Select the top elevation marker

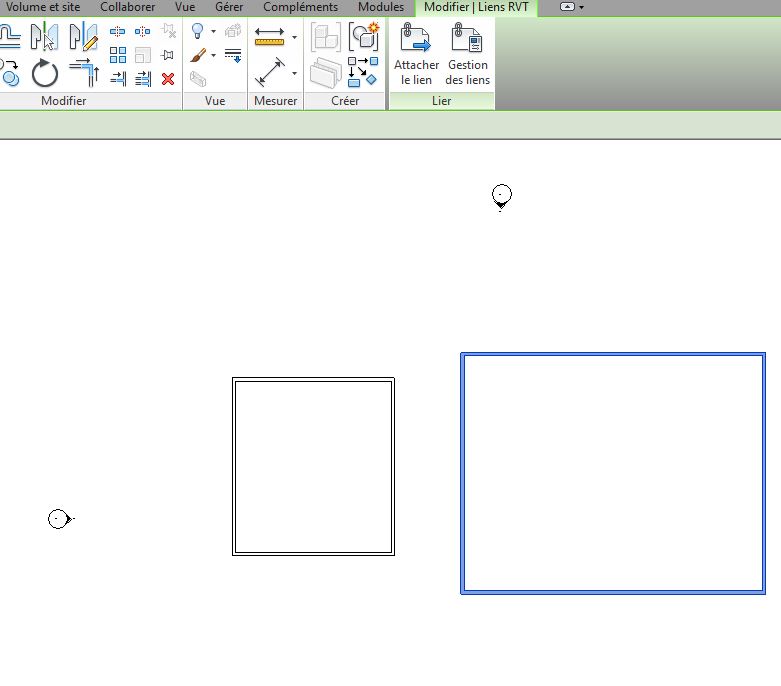click(x=502, y=197)
